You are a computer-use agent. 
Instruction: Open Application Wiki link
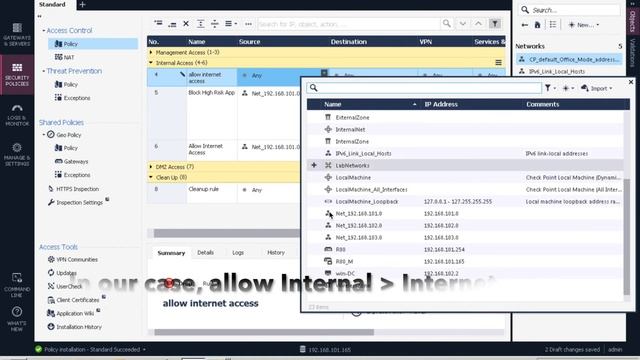pyautogui.click(x=71, y=313)
